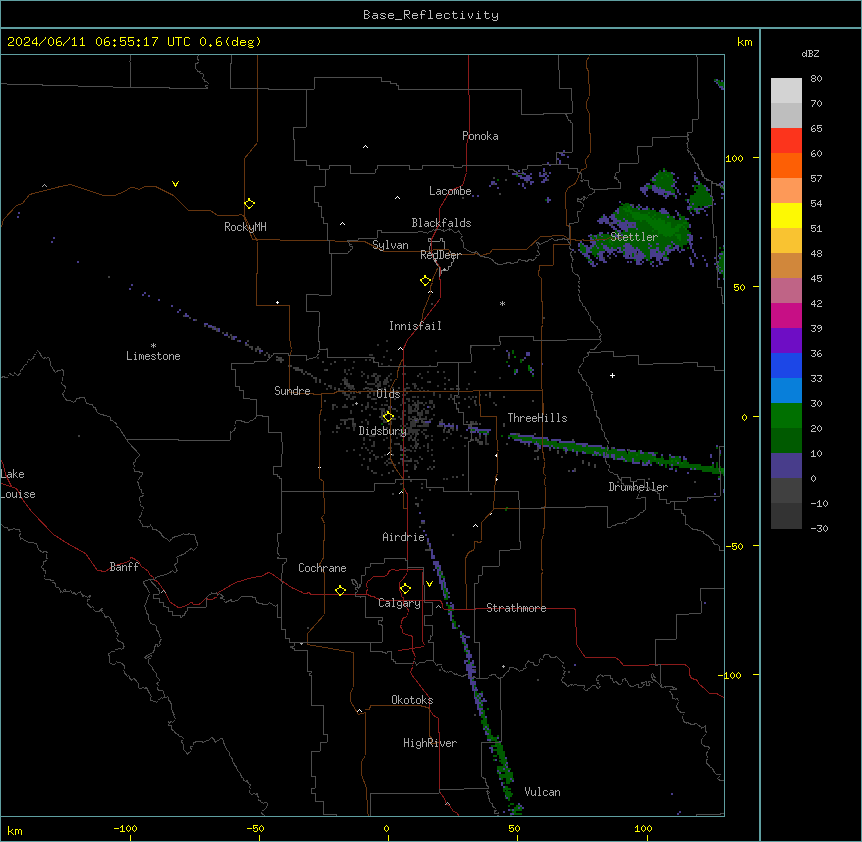Click the green streak southeast of ThreeHills
862x842 pixels.
point(616,452)
